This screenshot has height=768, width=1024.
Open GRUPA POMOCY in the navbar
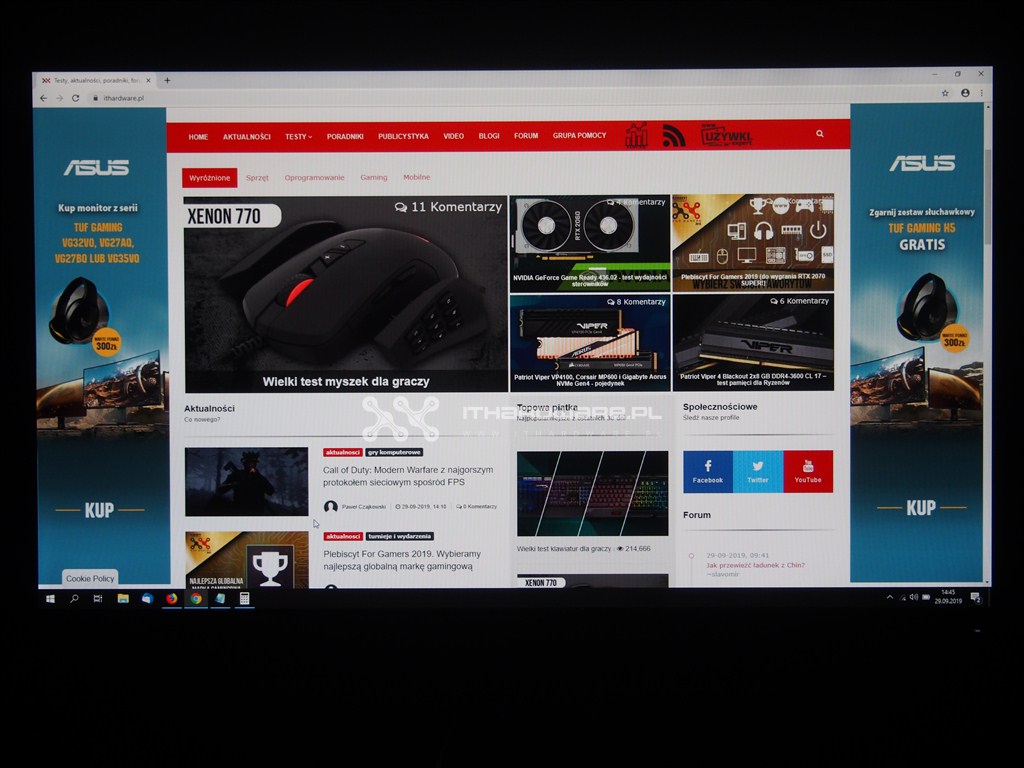point(579,135)
